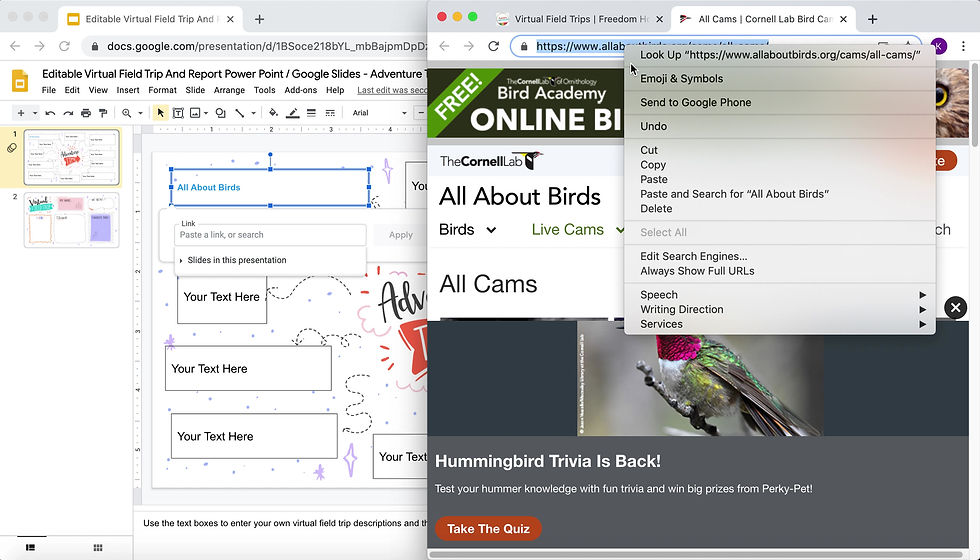Click the Chrome profile avatar K

tap(939, 46)
